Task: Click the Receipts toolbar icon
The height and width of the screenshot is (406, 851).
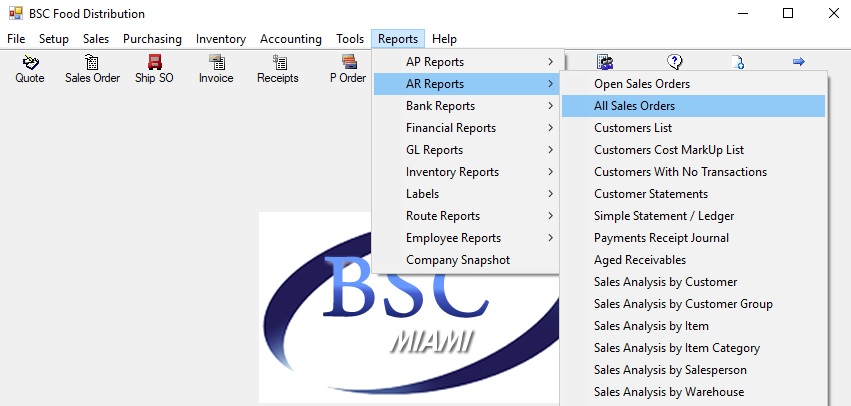Action: click(x=279, y=62)
